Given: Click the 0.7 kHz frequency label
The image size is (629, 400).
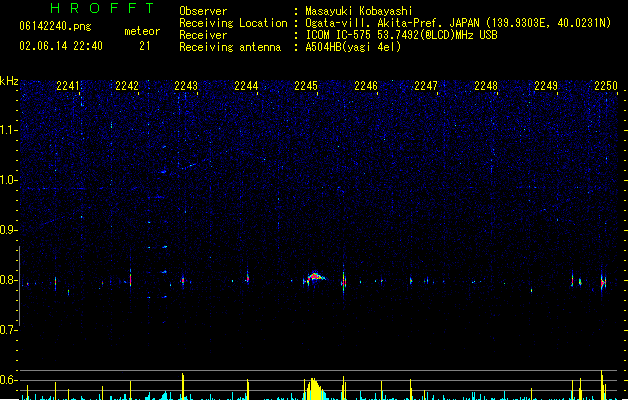Looking at the screenshot, I should tap(8, 330).
